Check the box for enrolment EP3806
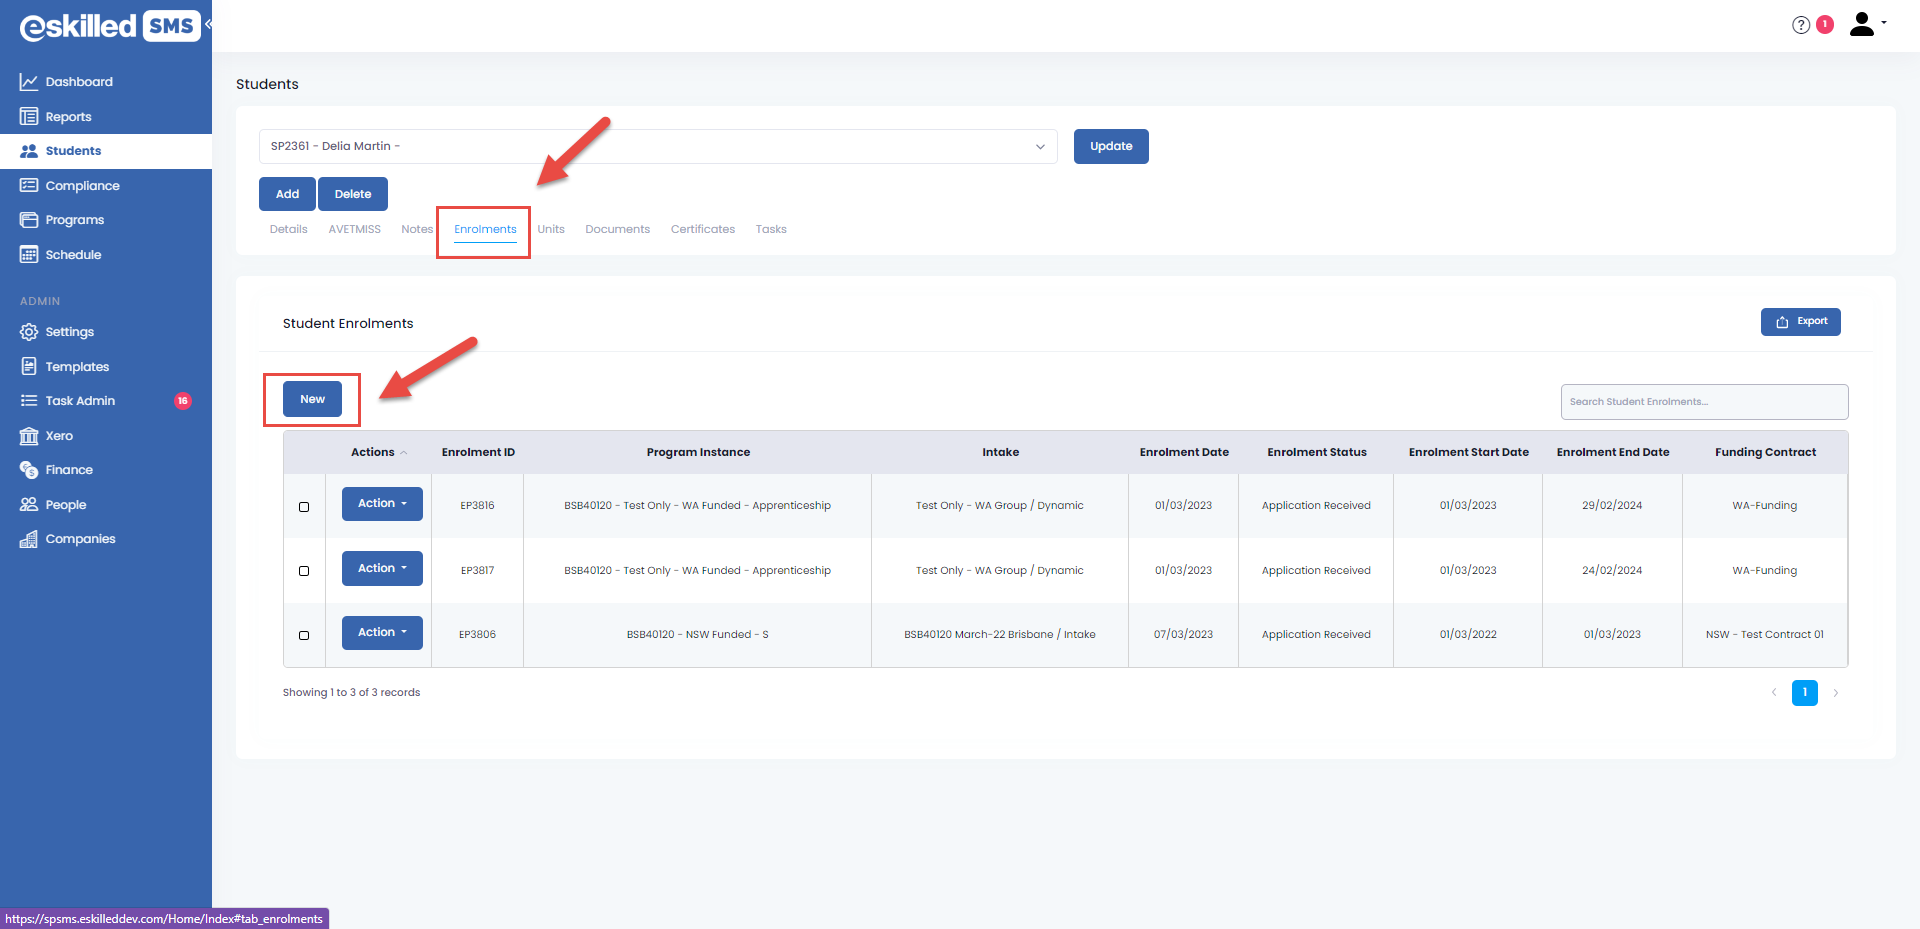 304,635
